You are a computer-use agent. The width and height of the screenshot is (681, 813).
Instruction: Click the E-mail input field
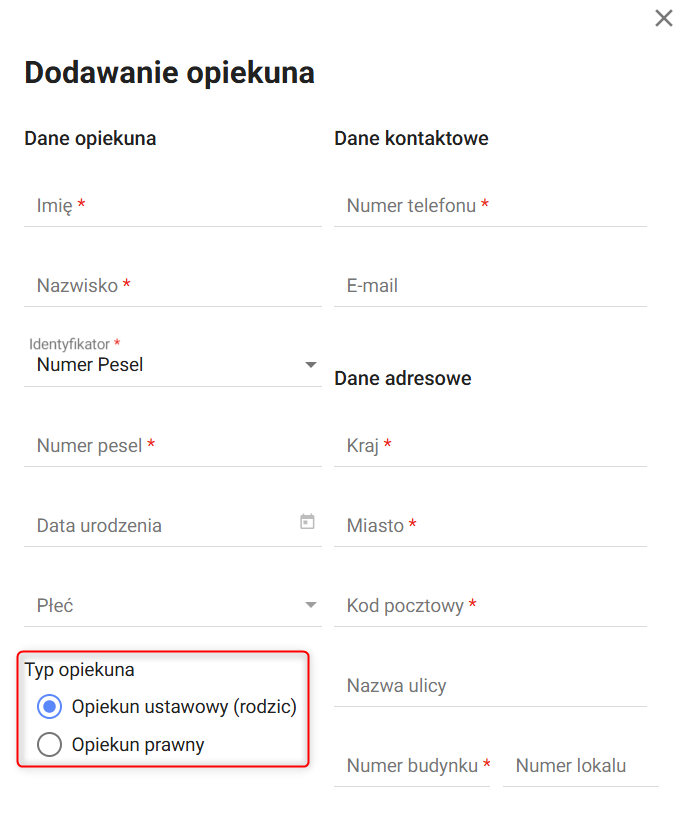[490, 286]
